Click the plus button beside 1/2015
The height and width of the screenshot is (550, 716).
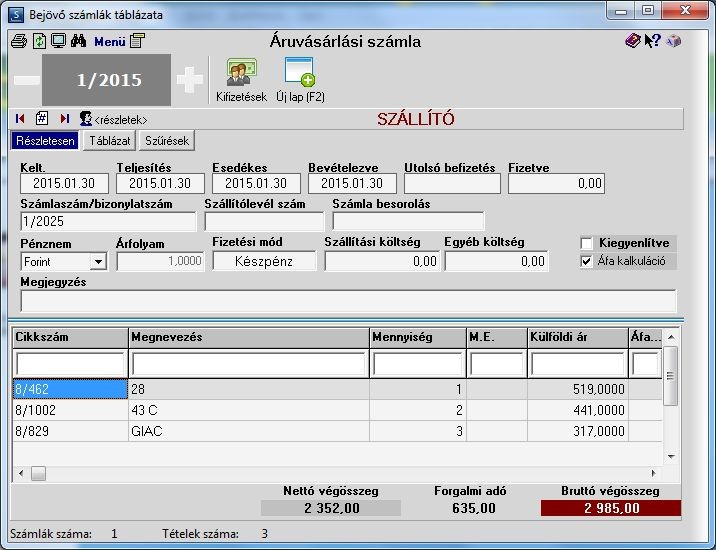tap(190, 80)
